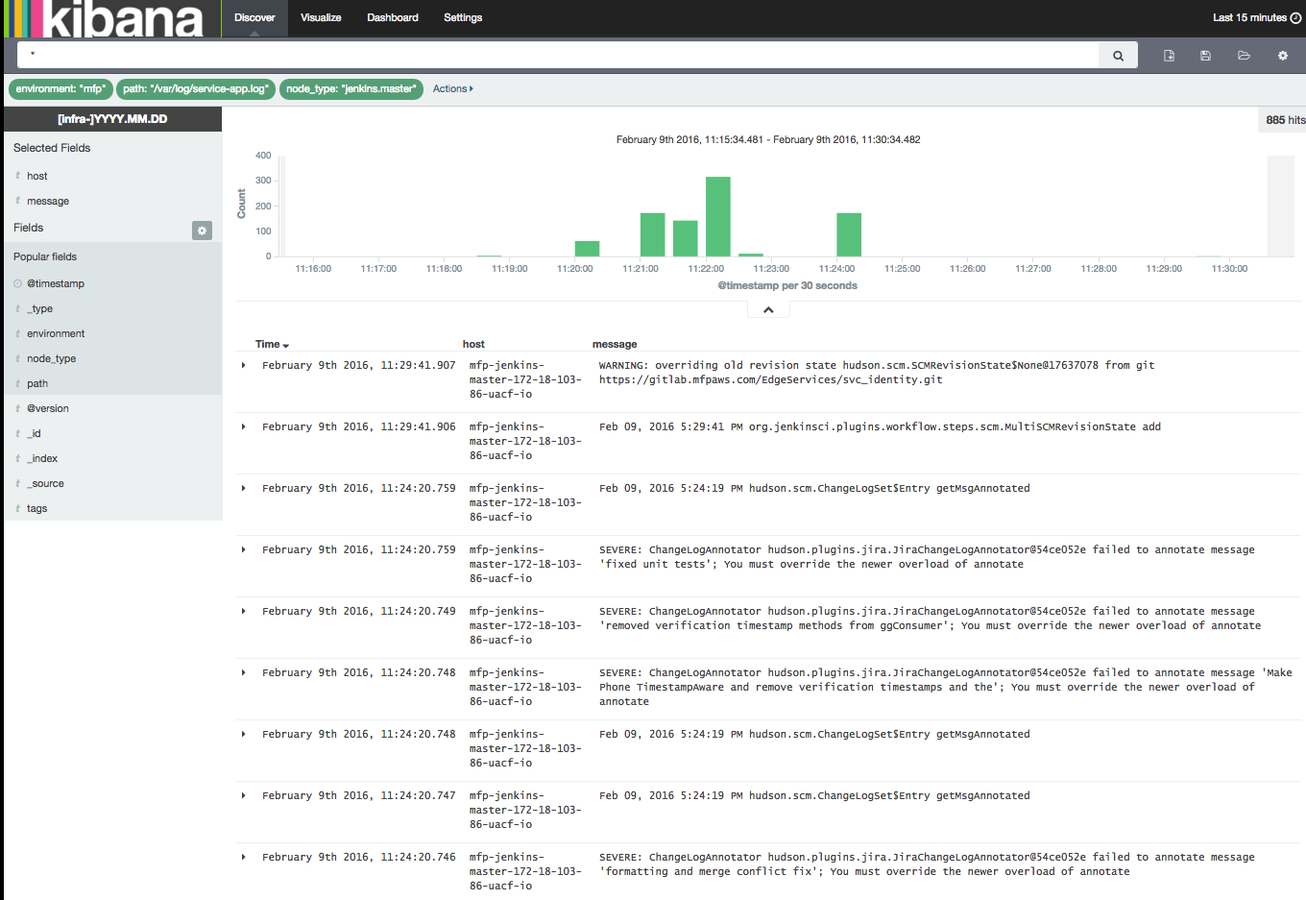Go to the Dashboard tab
Image resolution: width=1306 pixels, height=900 pixels.
[392, 18]
